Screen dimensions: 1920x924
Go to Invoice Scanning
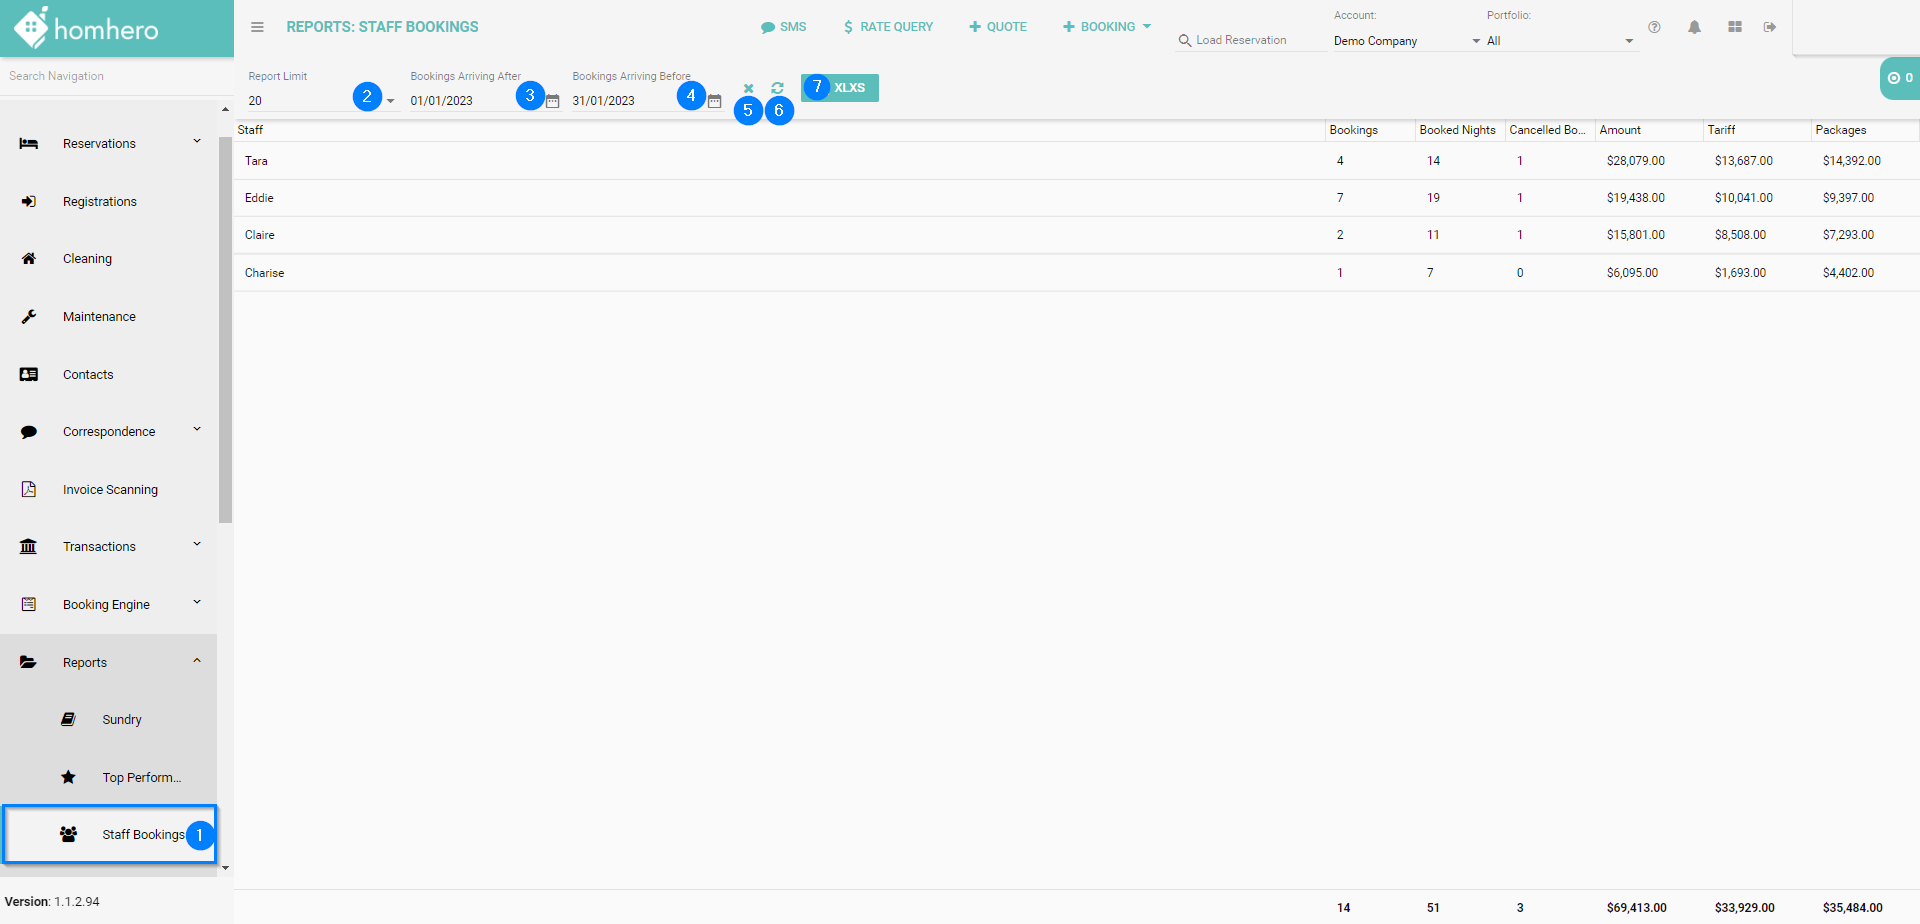[x=110, y=489]
